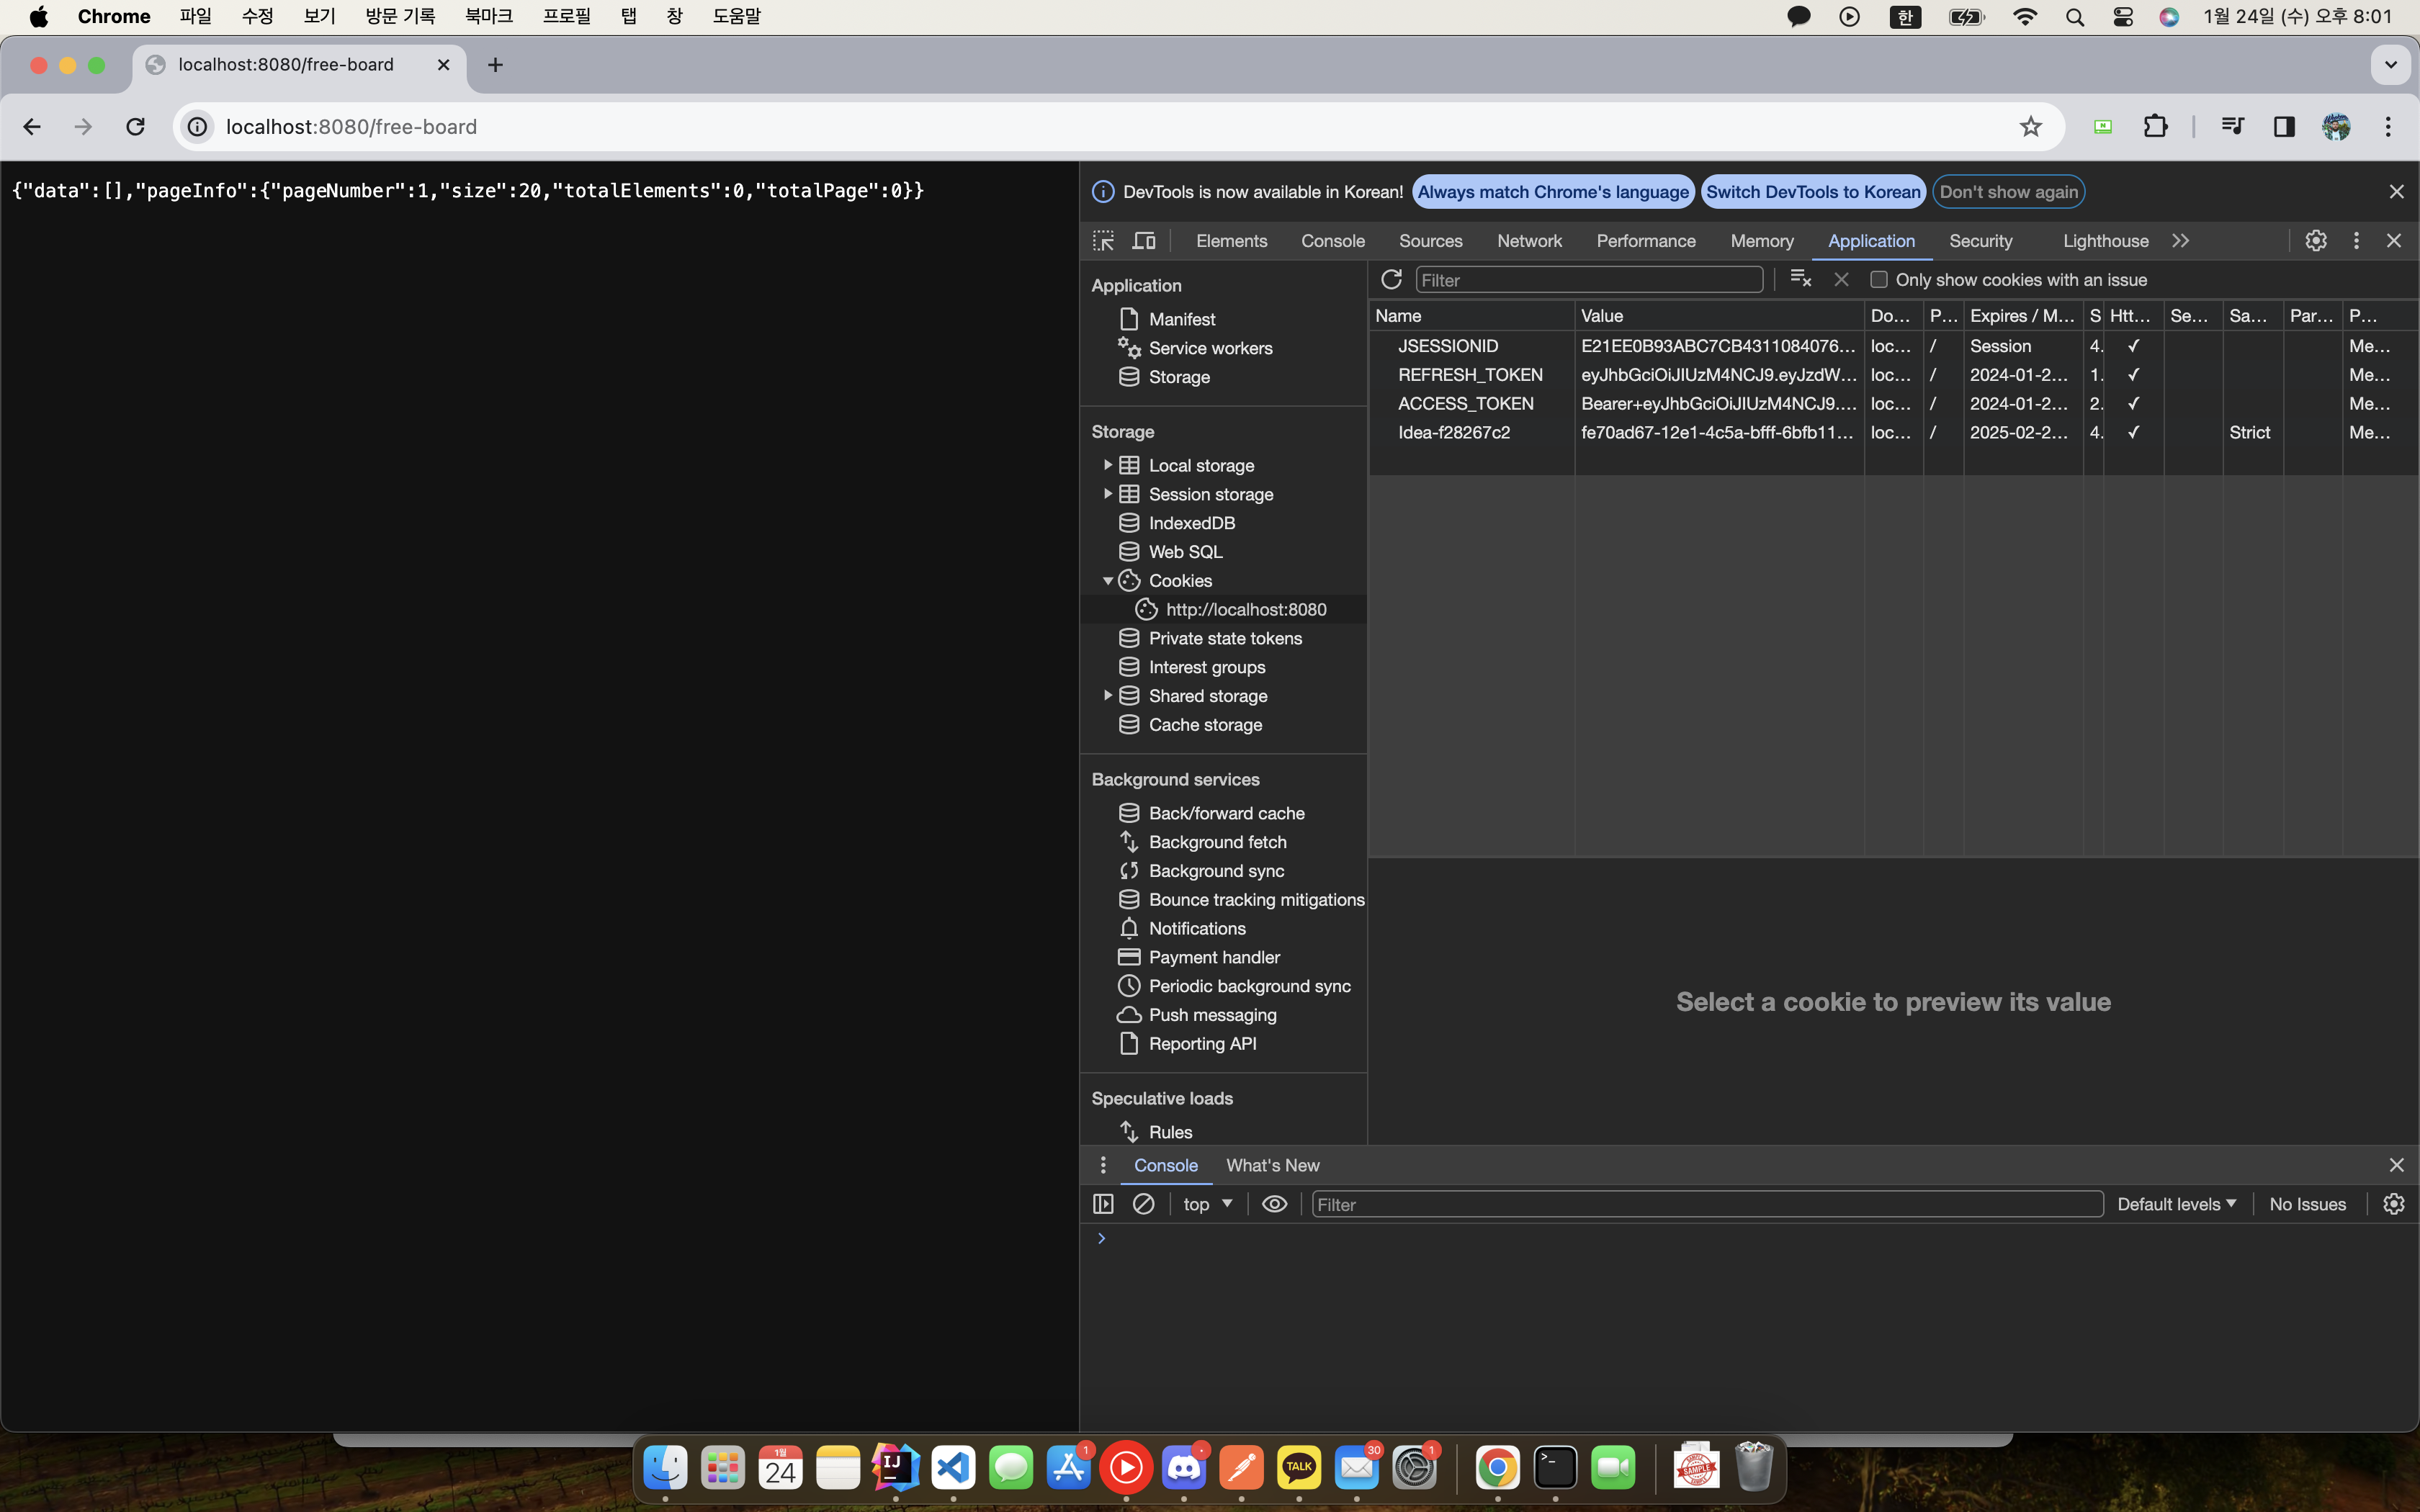This screenshot has width=2420, height=1512.
Task: Refresh the cookies table
Action: pyautogui.click(x=1391, y=279)
